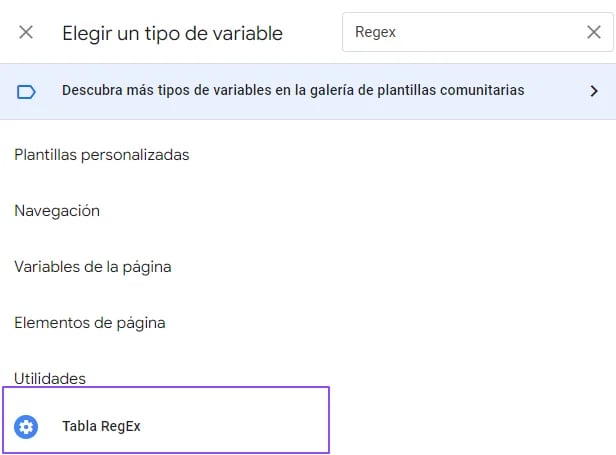Close the Elegir un tipo de variable panel

pyautogui.click(x=26, y=32)
